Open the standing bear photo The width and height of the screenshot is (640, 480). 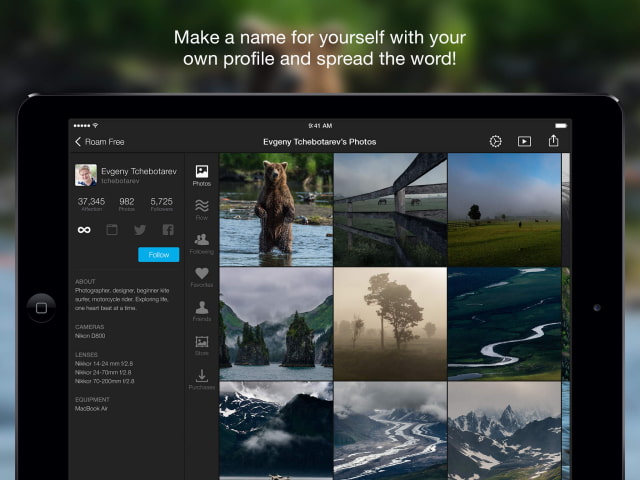(x=275, y=208)
